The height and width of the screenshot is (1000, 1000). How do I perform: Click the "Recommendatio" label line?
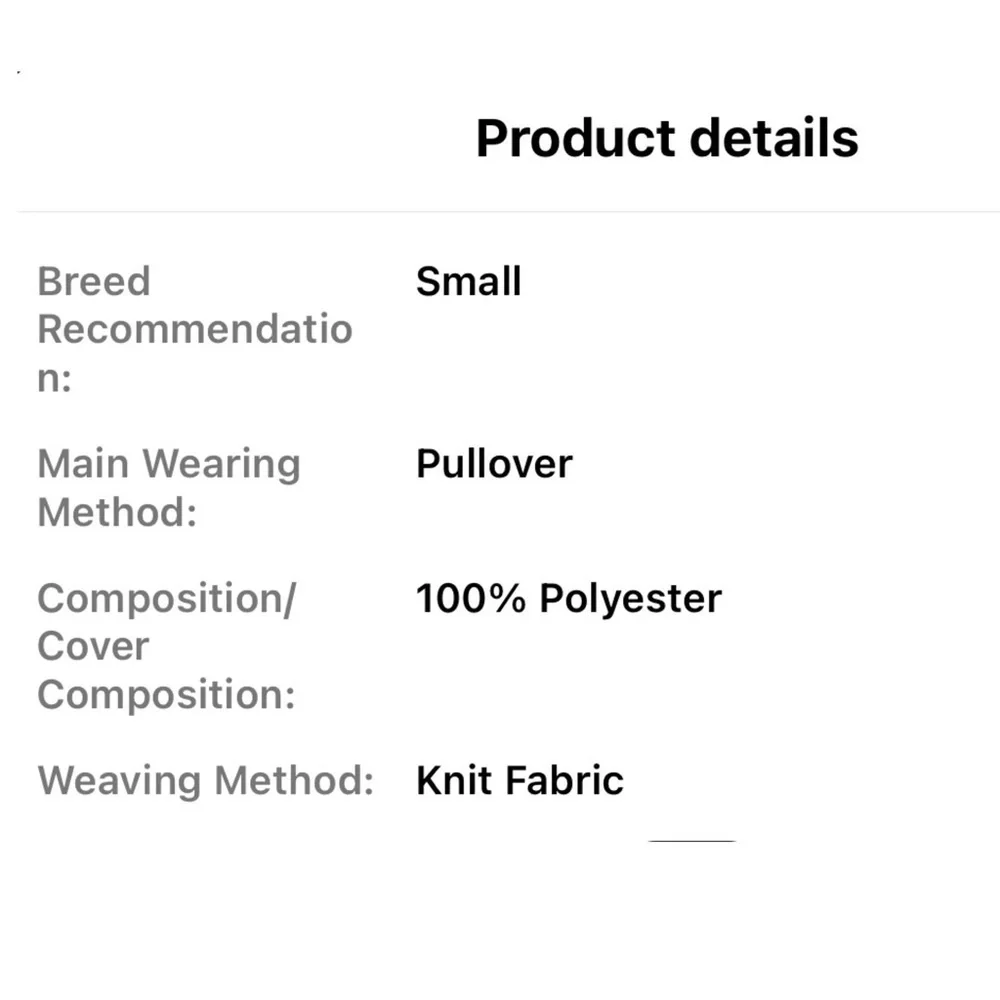coord(195,329)
